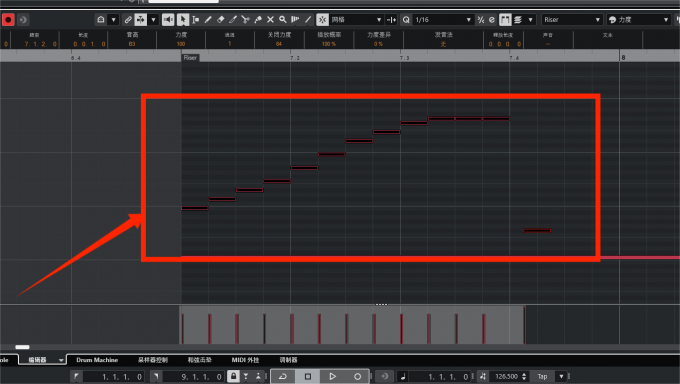Image resolution: width=680 pixels, height=384 pixels.
Task: Select the lowest MIDI note at the right
Action: tap(537, 230)
